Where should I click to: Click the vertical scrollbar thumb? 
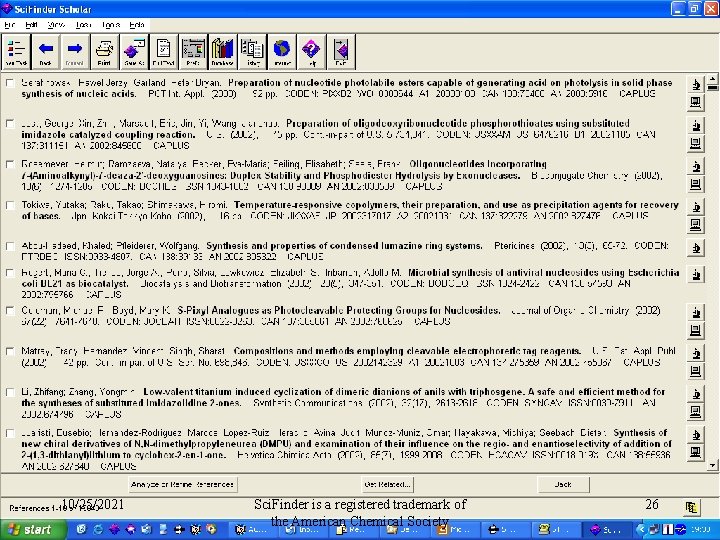tap(712, 86)
